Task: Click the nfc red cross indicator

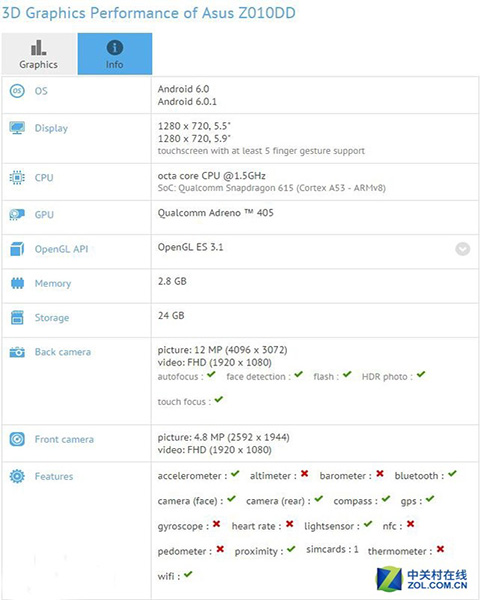Action: [x=410, y=524]
